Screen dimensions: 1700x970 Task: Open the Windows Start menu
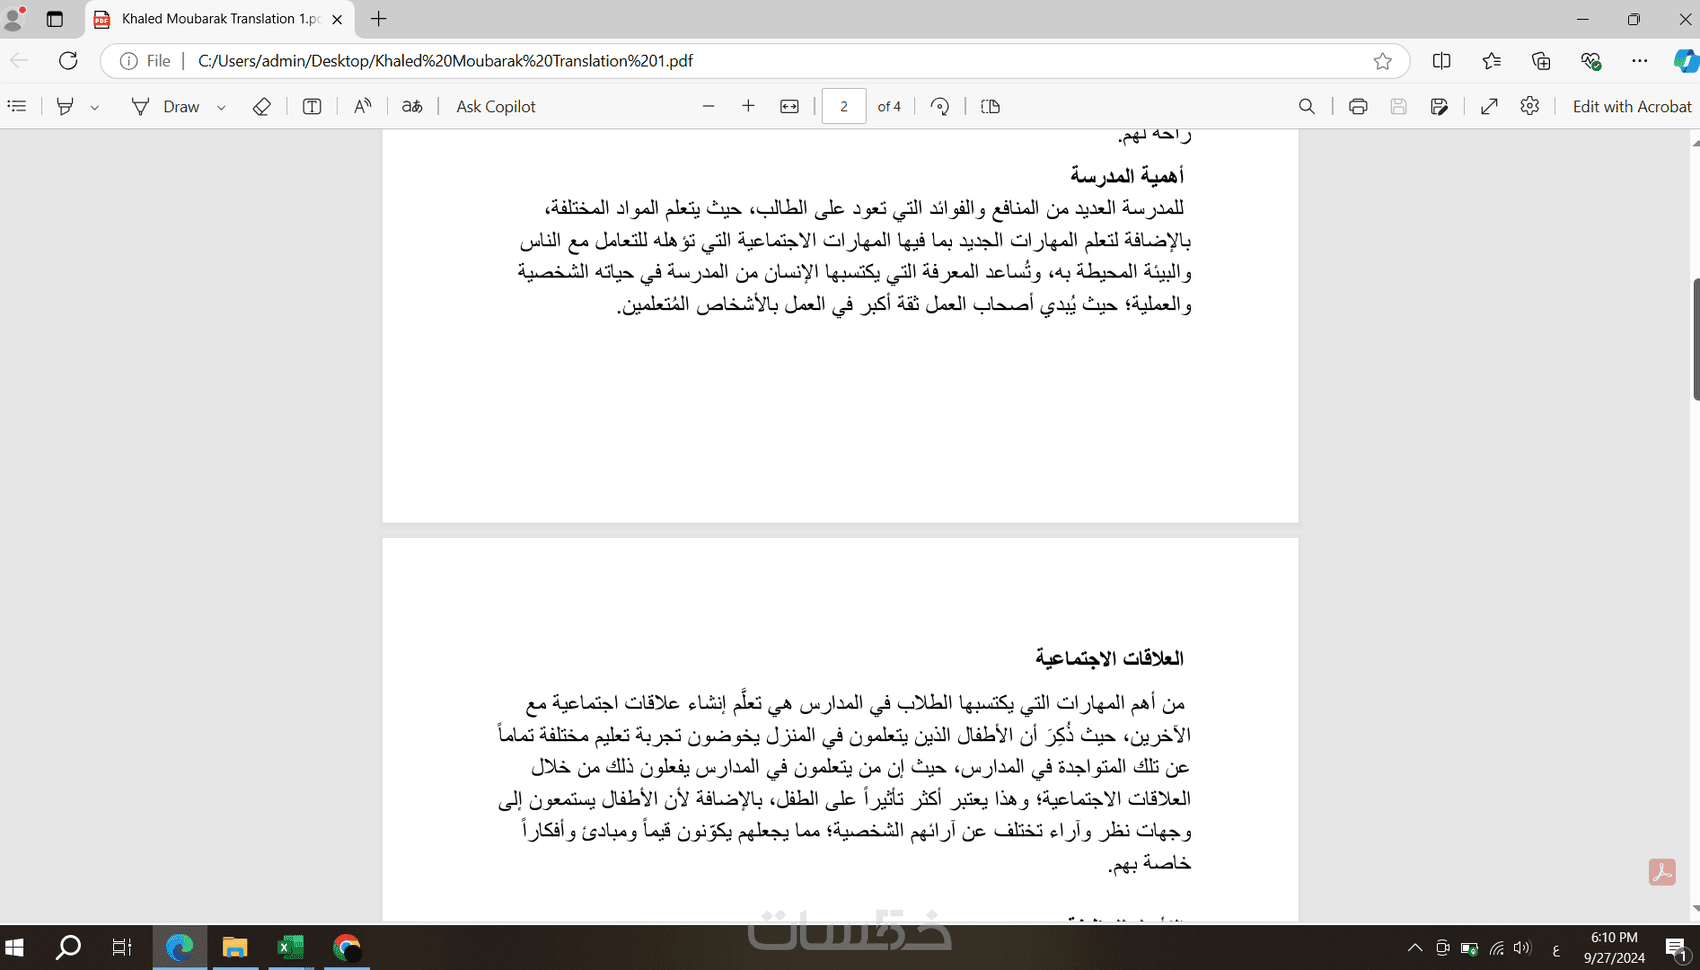tap(15, 947)
